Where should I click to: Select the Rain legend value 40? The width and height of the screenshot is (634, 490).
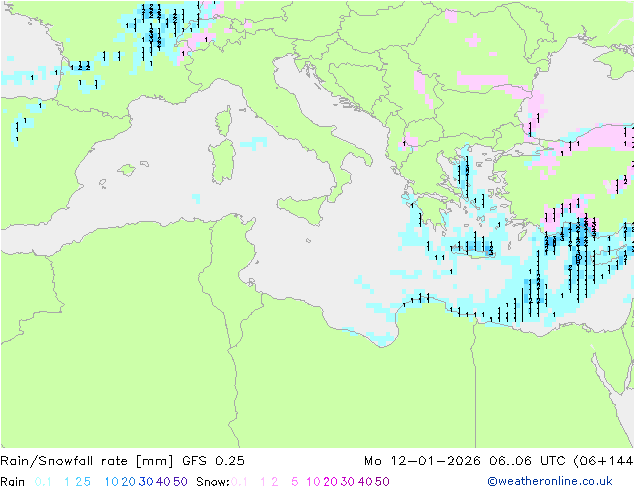pyautogui.click(x=163, y=482)
